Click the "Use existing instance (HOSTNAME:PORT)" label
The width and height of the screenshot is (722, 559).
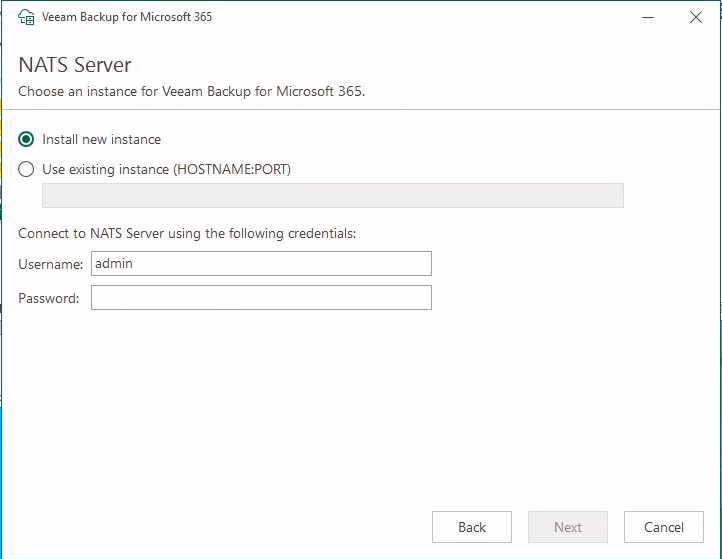[x=166, y=169]
